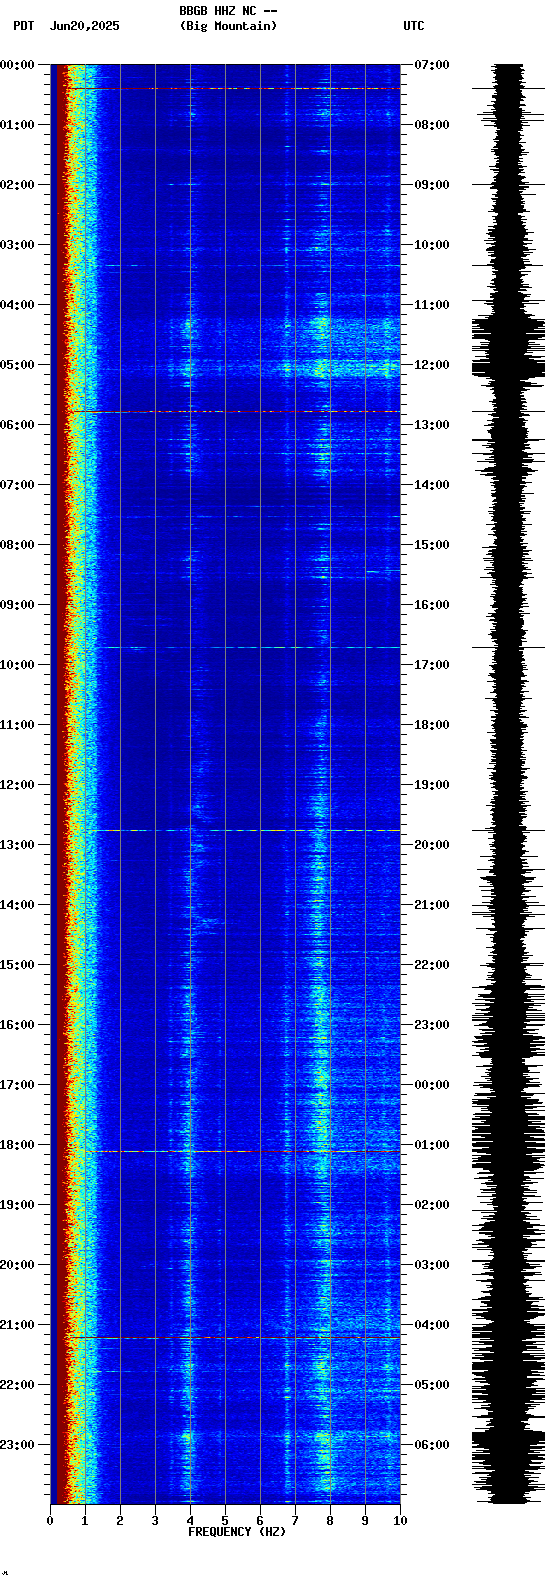This screenshot has width=552, height=1584.
Task: Click the PDT '19:00' time label
Action: point(17,1205)
